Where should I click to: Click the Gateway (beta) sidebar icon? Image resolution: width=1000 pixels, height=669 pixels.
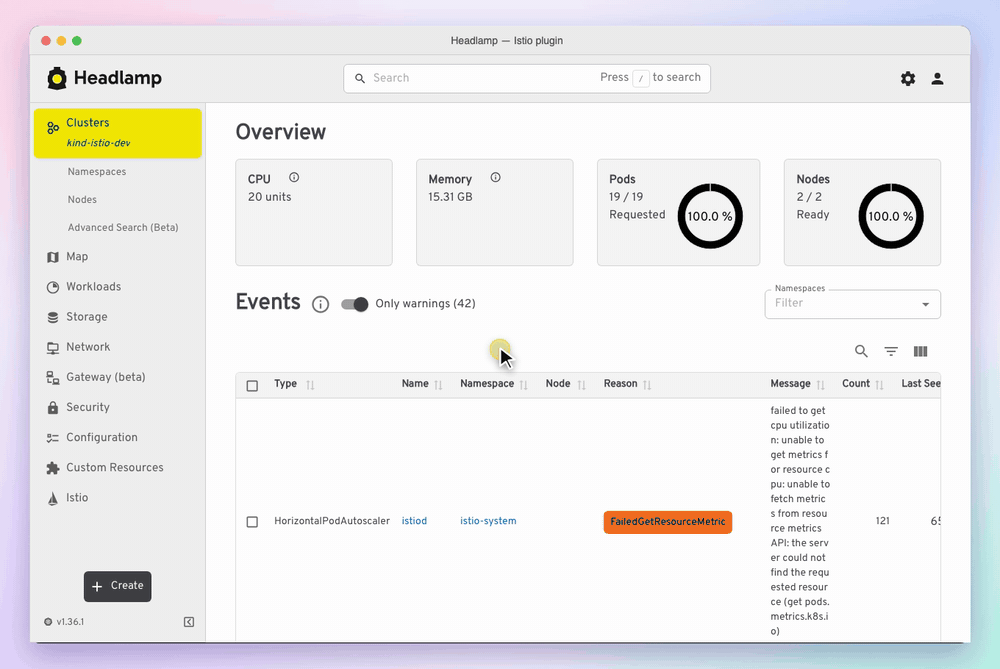coord(53,378)
